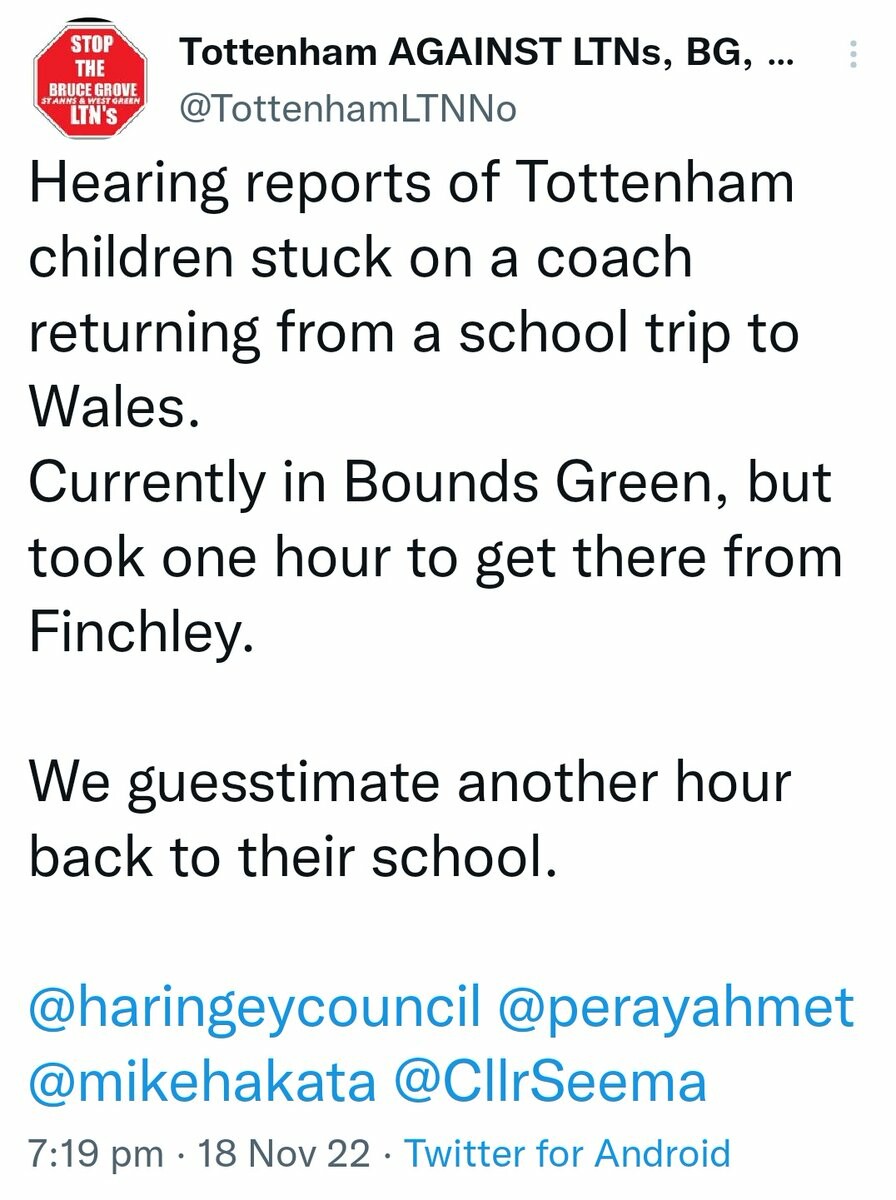Click the word 'Wales.' in the tweet
This screenshot has height=1200, width=896.
(x=108, y=406)
